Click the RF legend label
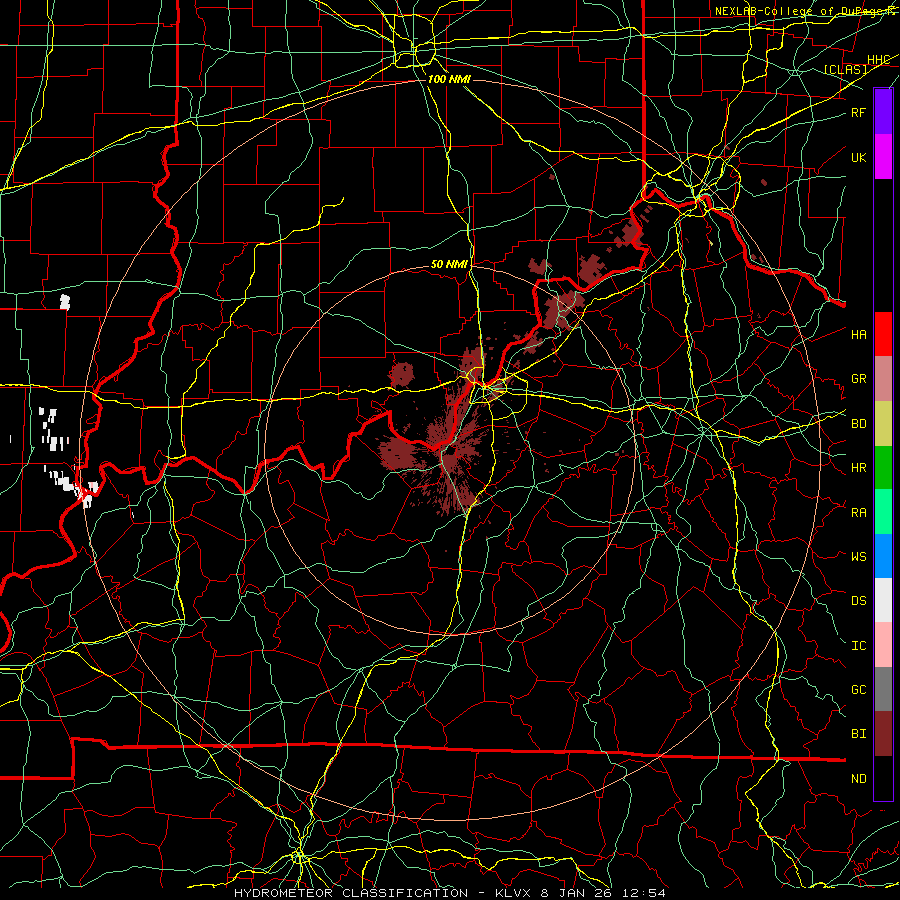This screenshot has width=900, height=900. 859,113
